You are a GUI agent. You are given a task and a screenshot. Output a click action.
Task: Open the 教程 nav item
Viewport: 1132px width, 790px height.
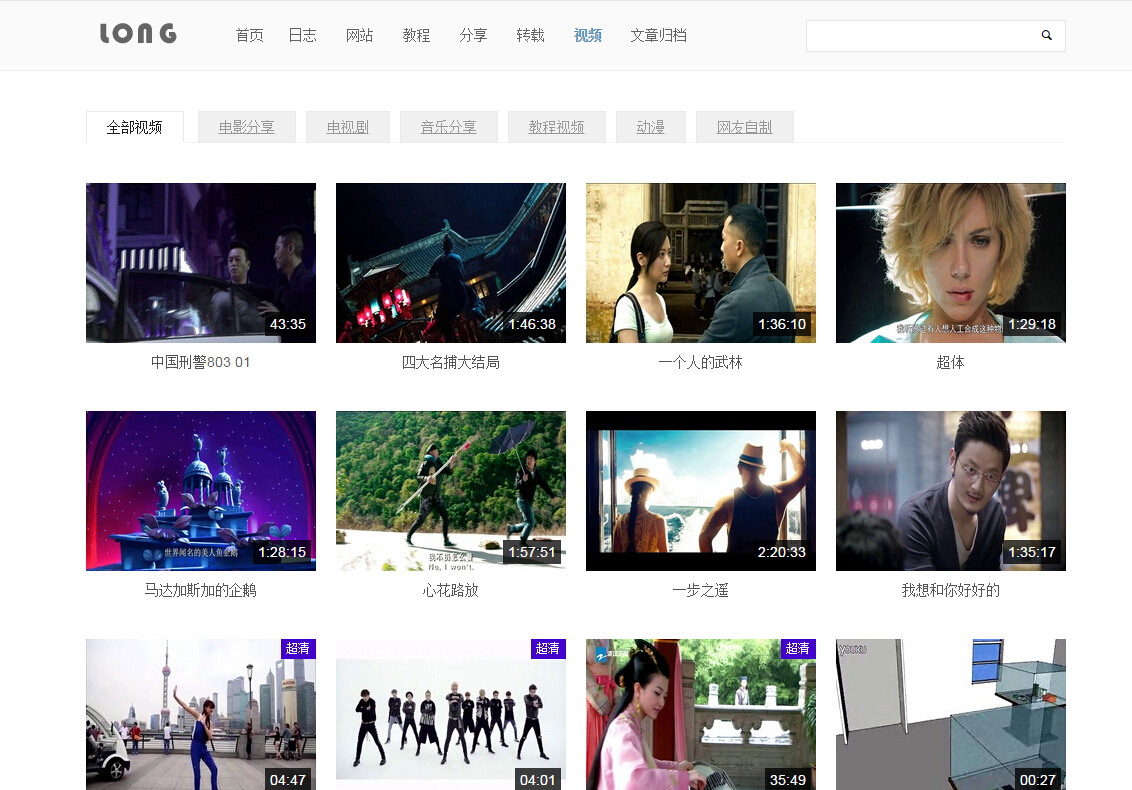[x=417, y=35]
